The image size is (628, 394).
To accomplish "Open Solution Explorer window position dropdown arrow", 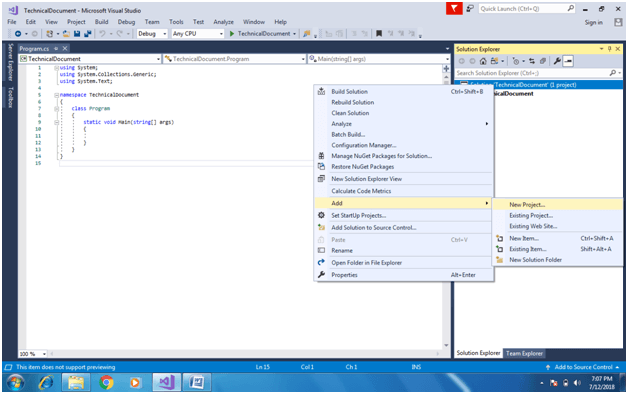I will click(x=602, y=49).
